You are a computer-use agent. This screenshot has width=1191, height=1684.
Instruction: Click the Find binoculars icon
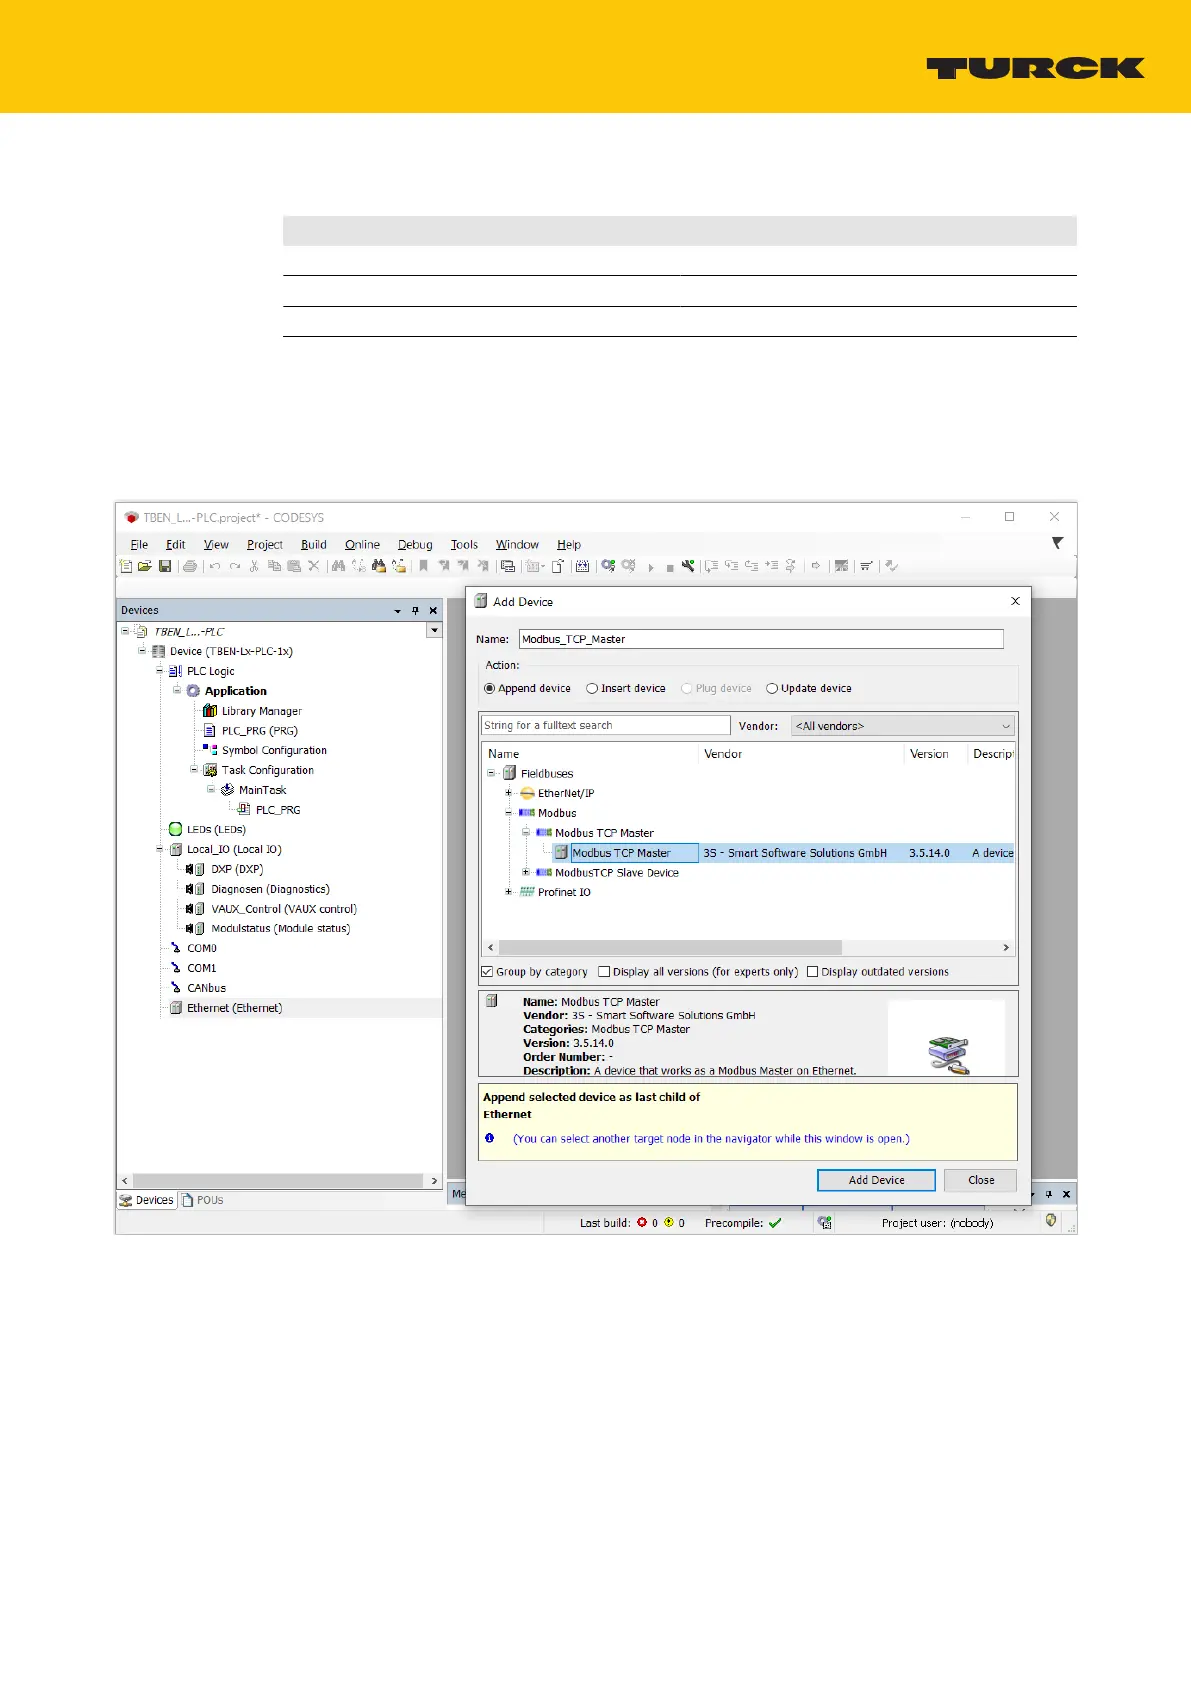tap(338, 566)
